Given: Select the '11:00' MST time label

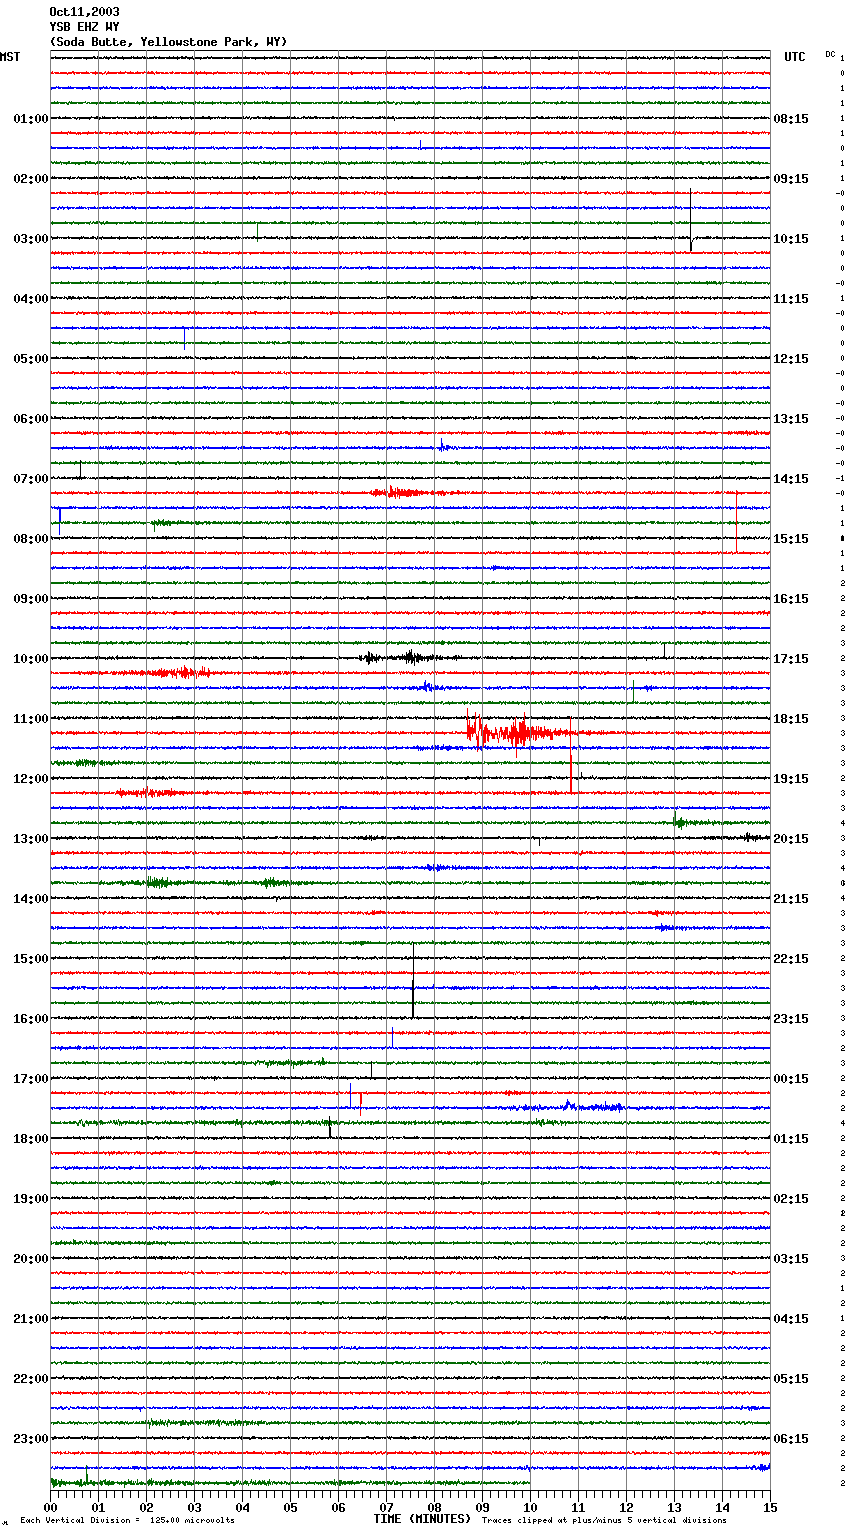Looking at the screenshot, I should [31, 719].
